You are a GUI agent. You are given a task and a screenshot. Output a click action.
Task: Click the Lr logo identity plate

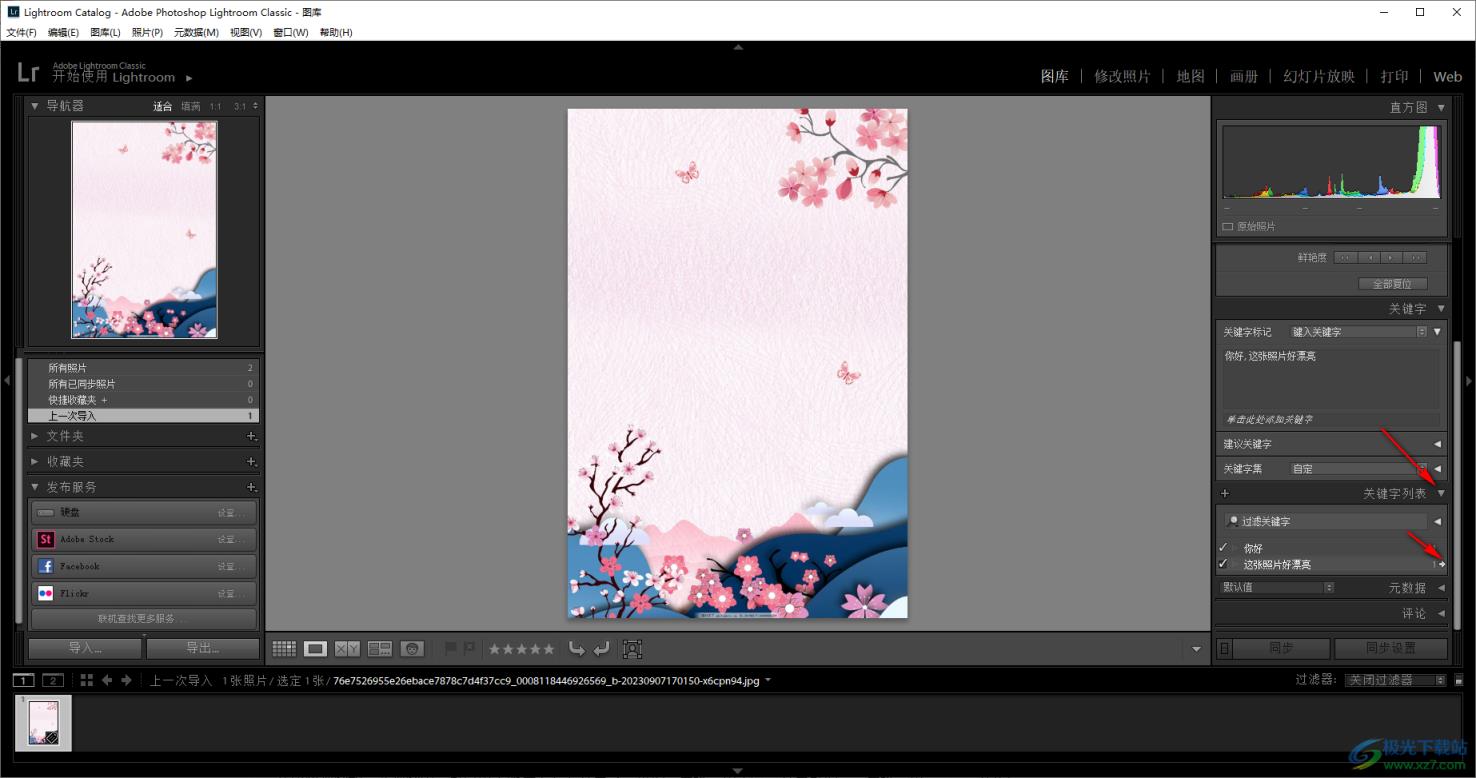point(28,72)
